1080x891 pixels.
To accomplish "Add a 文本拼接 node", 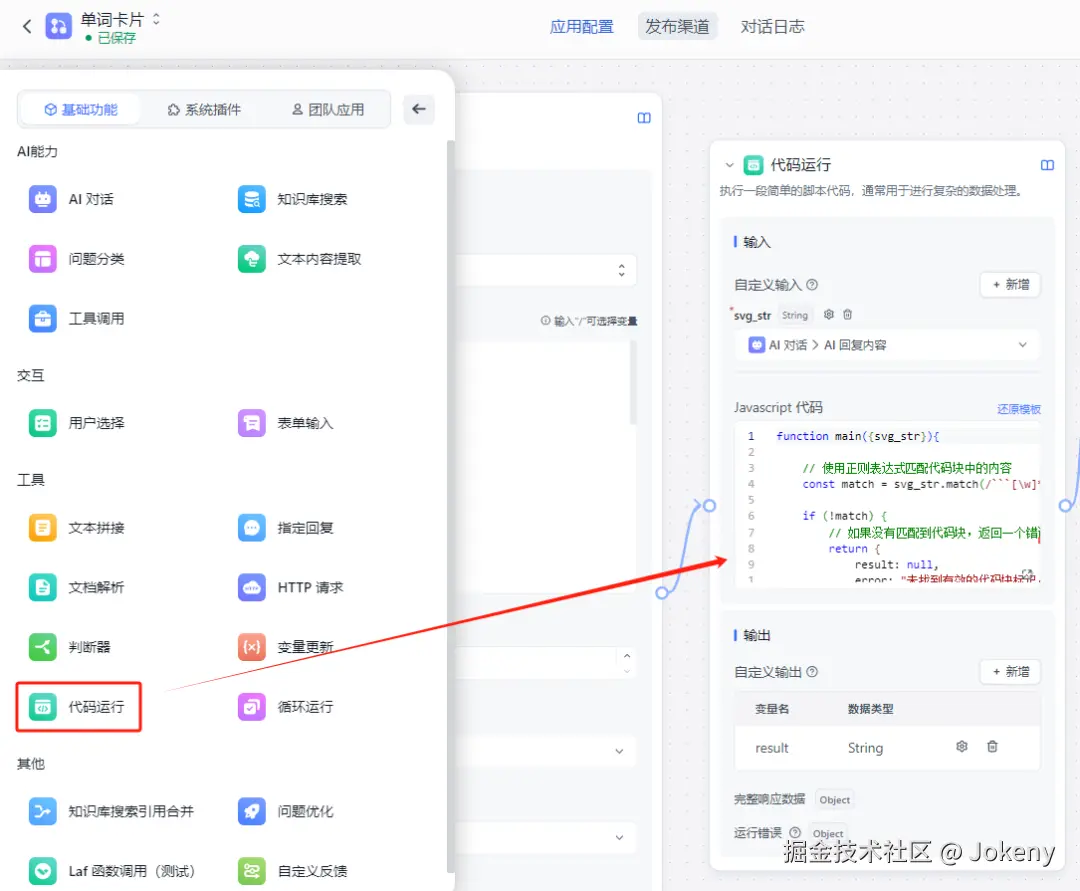I will (77, 528).
